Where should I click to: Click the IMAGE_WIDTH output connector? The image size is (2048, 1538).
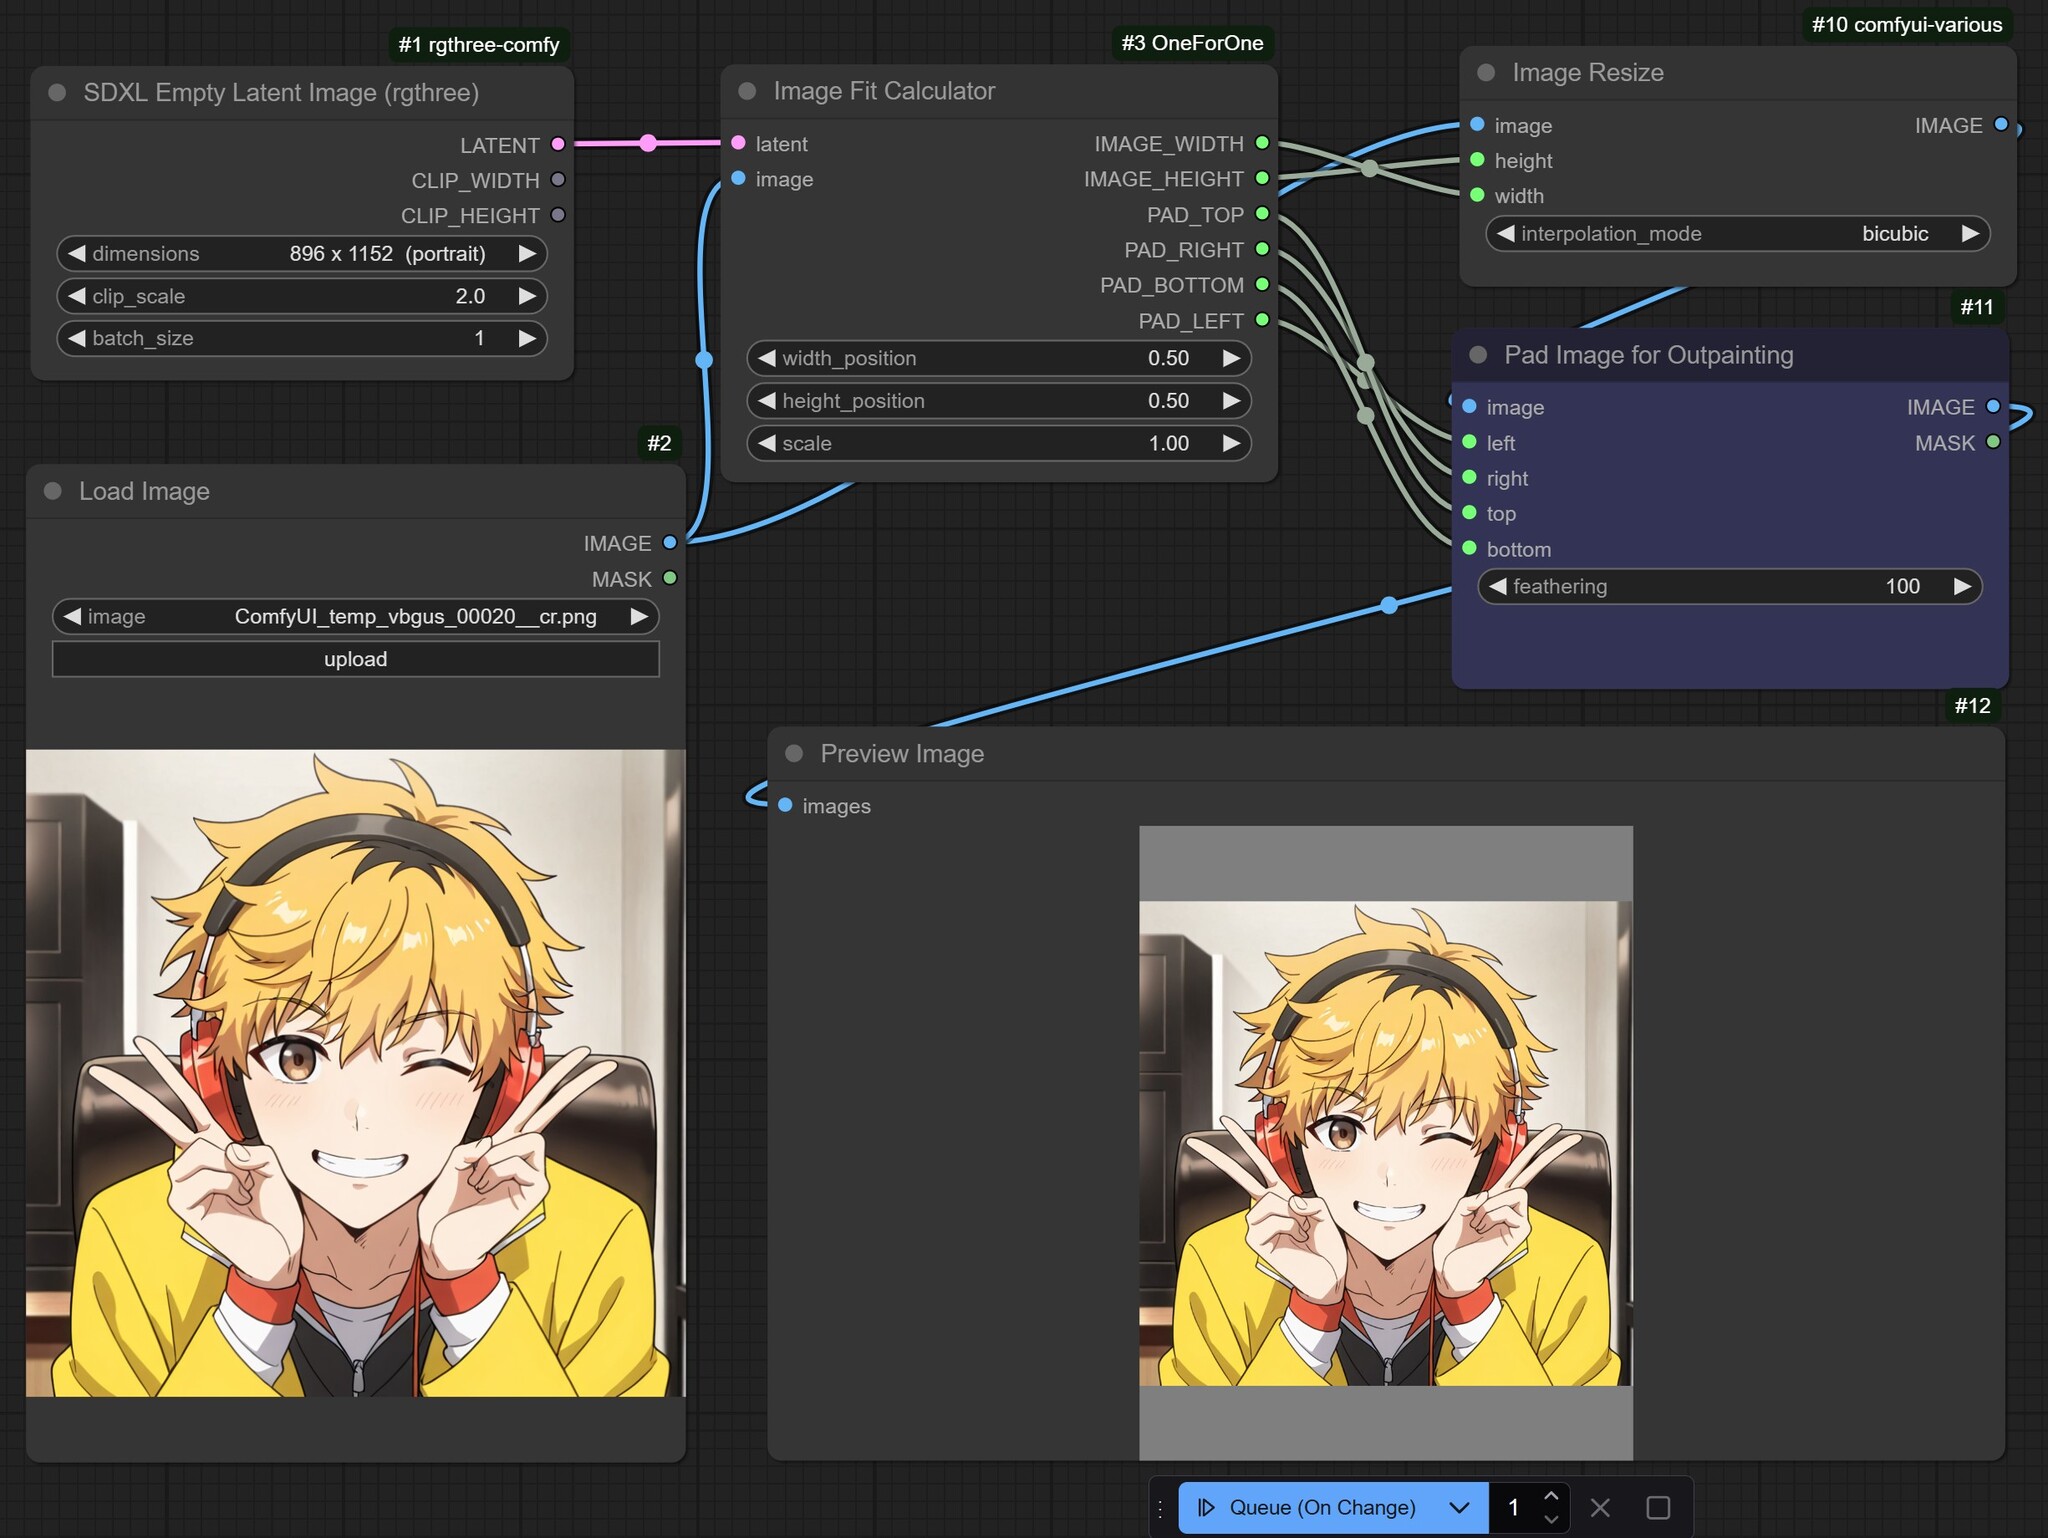click(1262, 143)
